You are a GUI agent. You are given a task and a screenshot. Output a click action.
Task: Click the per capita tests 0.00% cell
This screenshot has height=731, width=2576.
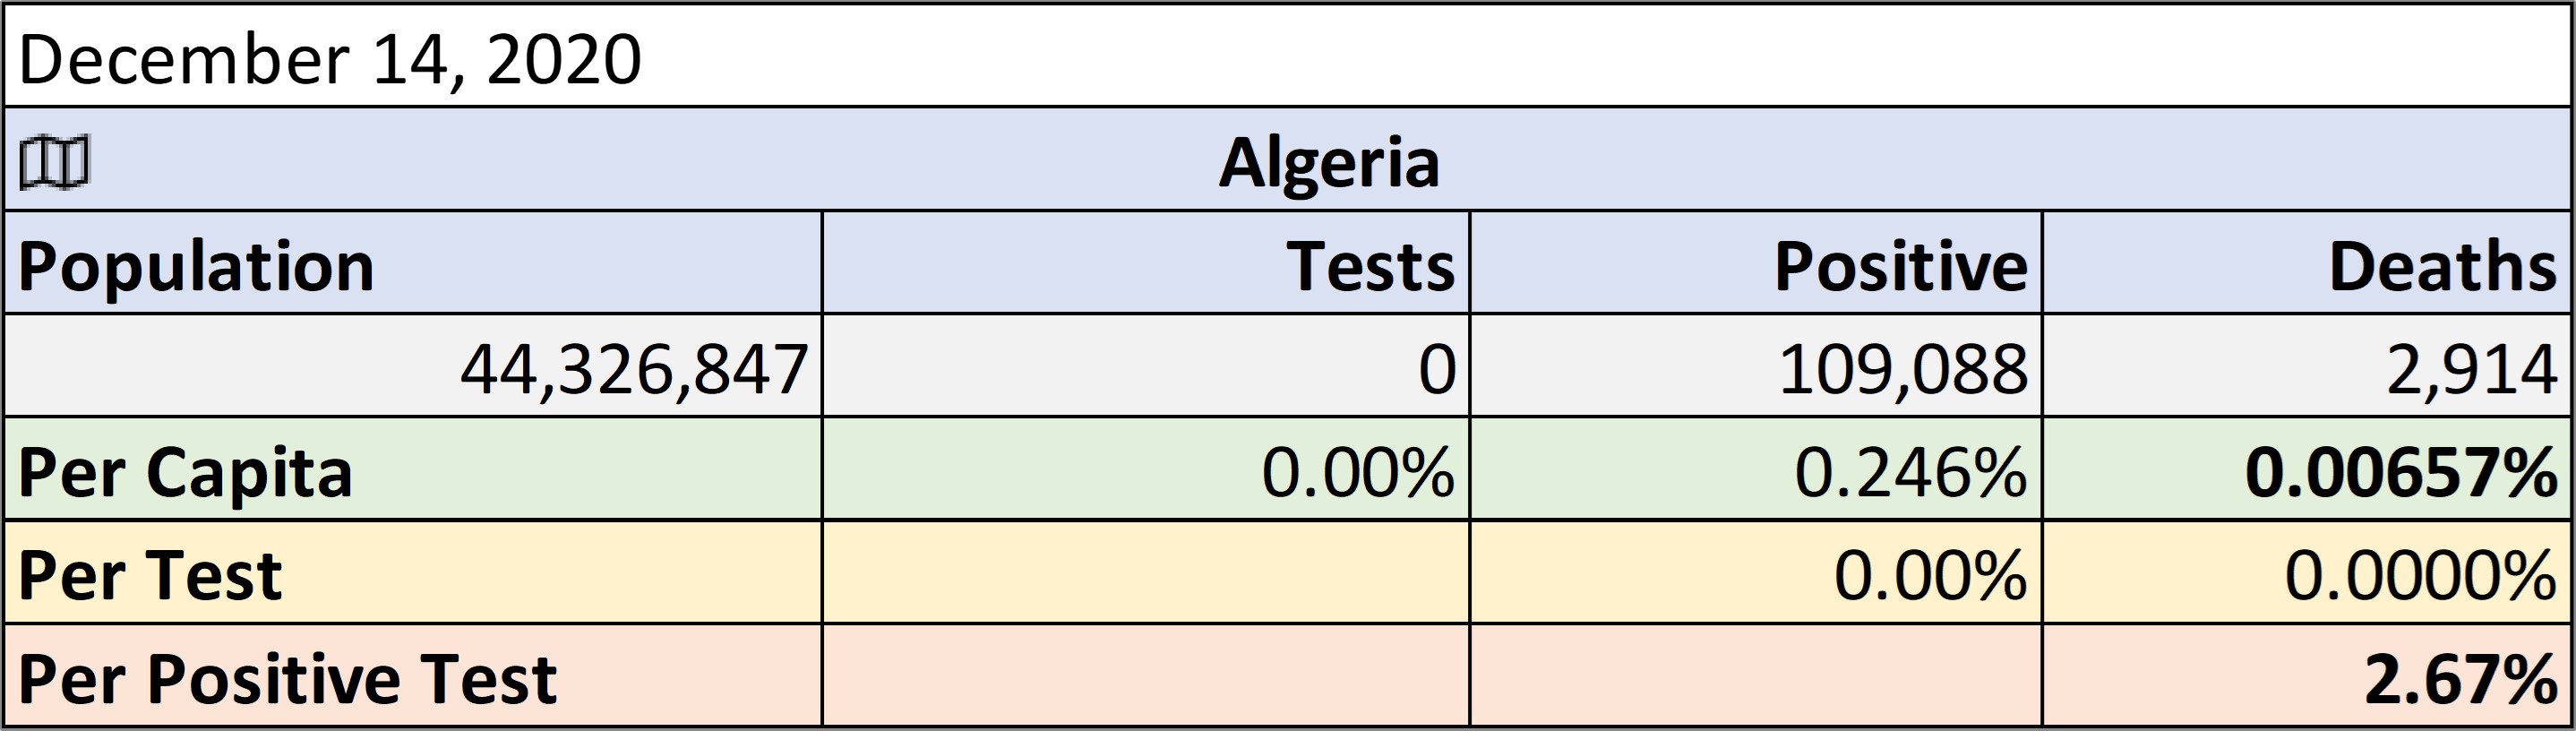[x=1146, y=469]
